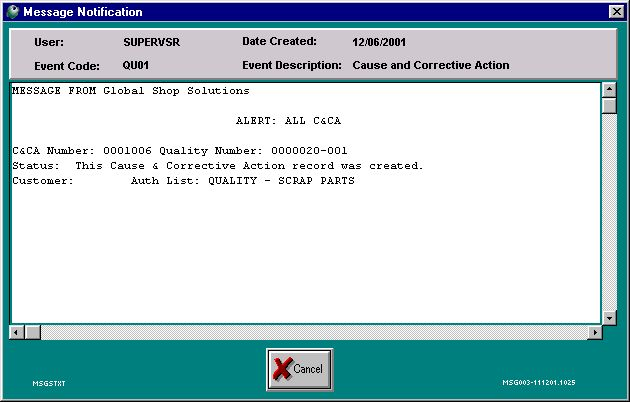The image size is (630, 402).
Task: Click the 'MESSAGE FROM Global Shop Solutions' line
Action: tap(131, 91)
